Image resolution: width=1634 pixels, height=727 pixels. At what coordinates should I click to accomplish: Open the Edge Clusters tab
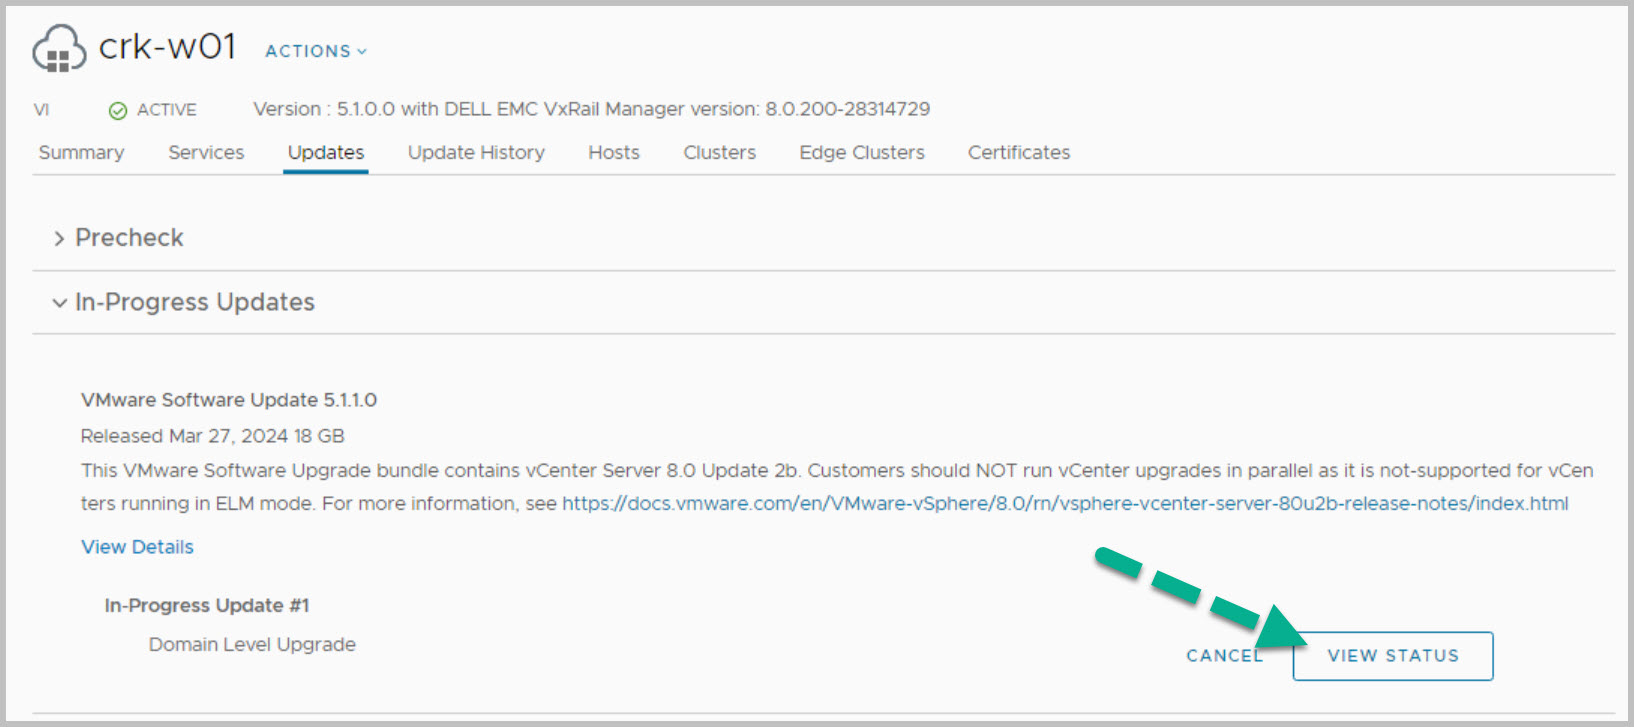point(862,152)
